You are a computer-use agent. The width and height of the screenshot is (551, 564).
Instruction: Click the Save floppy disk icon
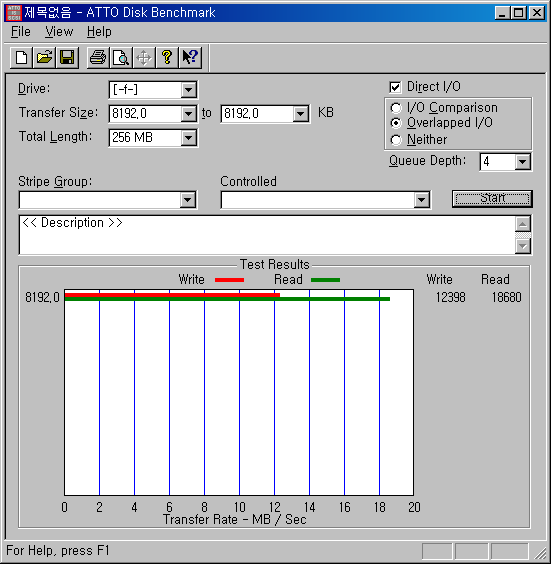pyautogui.click(x=67, y=58)
